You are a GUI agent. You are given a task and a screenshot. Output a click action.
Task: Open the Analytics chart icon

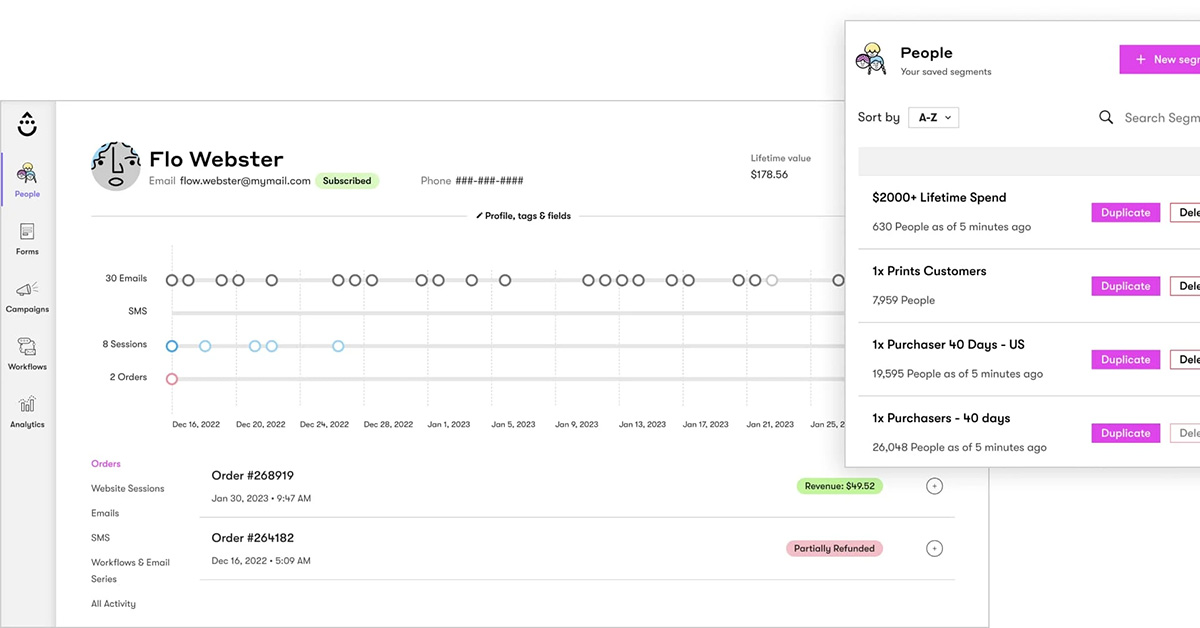pyautogui.click(x=27, y=406)
